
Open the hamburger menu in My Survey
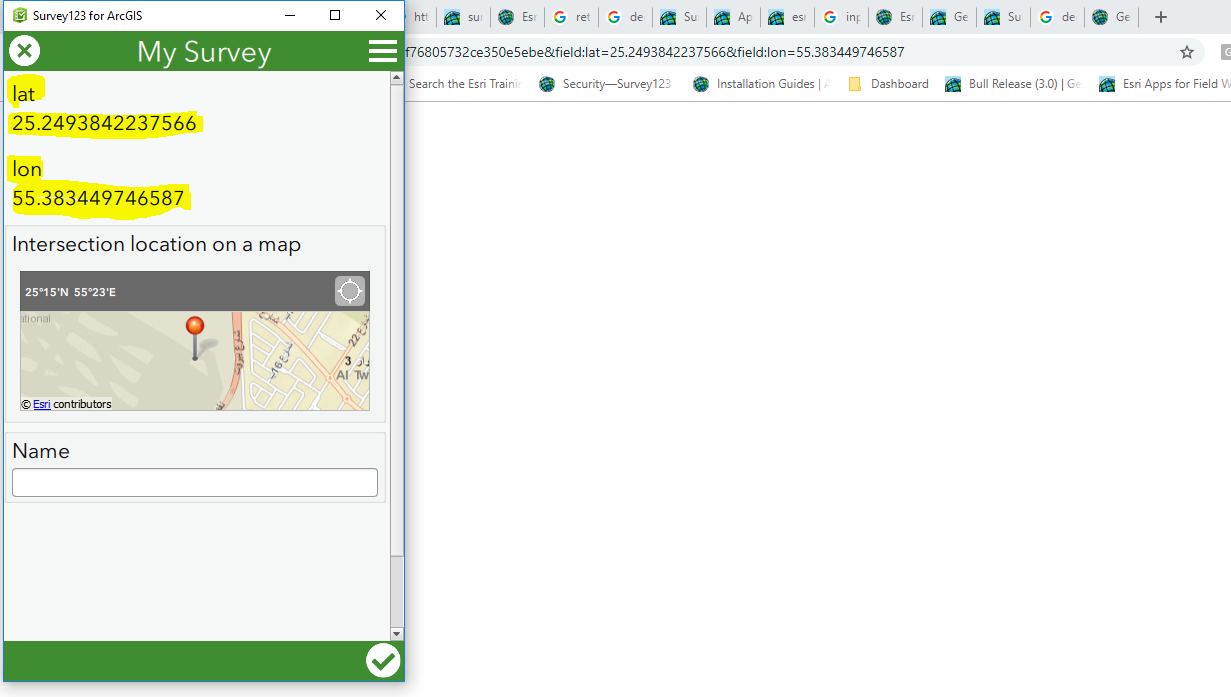tap(383, 51)
